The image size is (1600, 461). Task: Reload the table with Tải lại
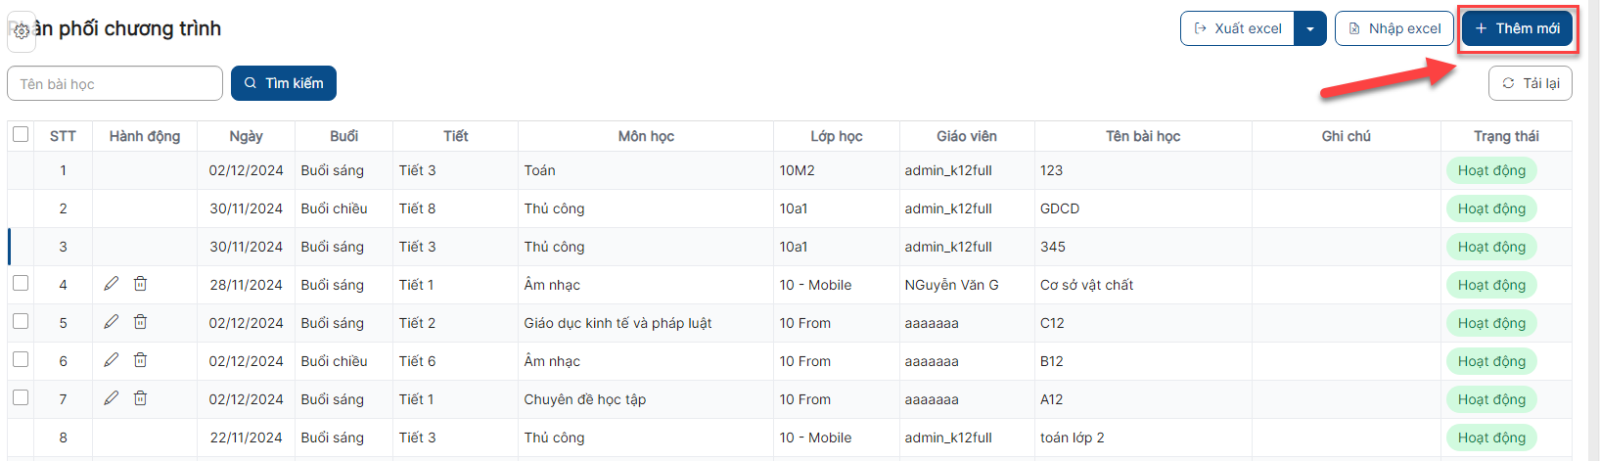[1530, 83]
